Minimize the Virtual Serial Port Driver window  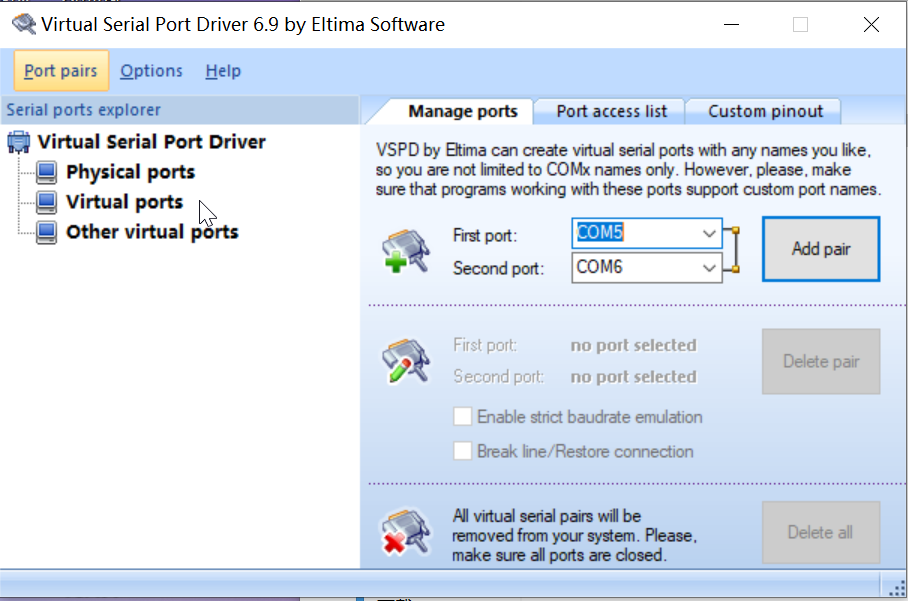[x=731, y=25]
